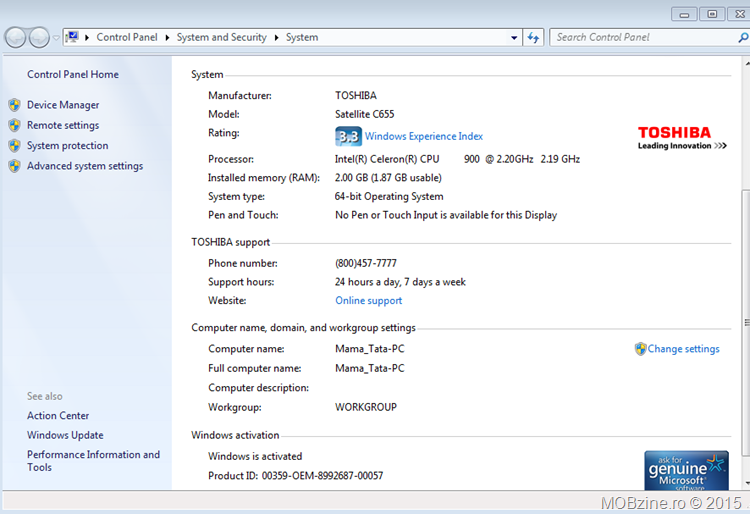This screenshot has height=514, width=750.
Task: Select the Intel(R) Celeron(R) CPU text
Action: tap(387, 159)
